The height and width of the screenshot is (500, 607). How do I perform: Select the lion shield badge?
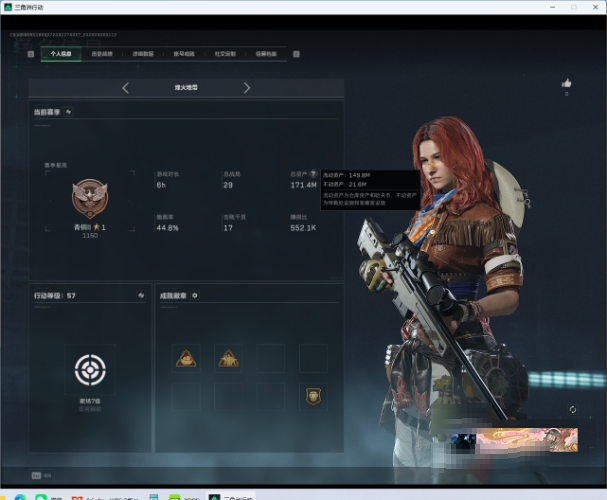(x=313, y=397)
